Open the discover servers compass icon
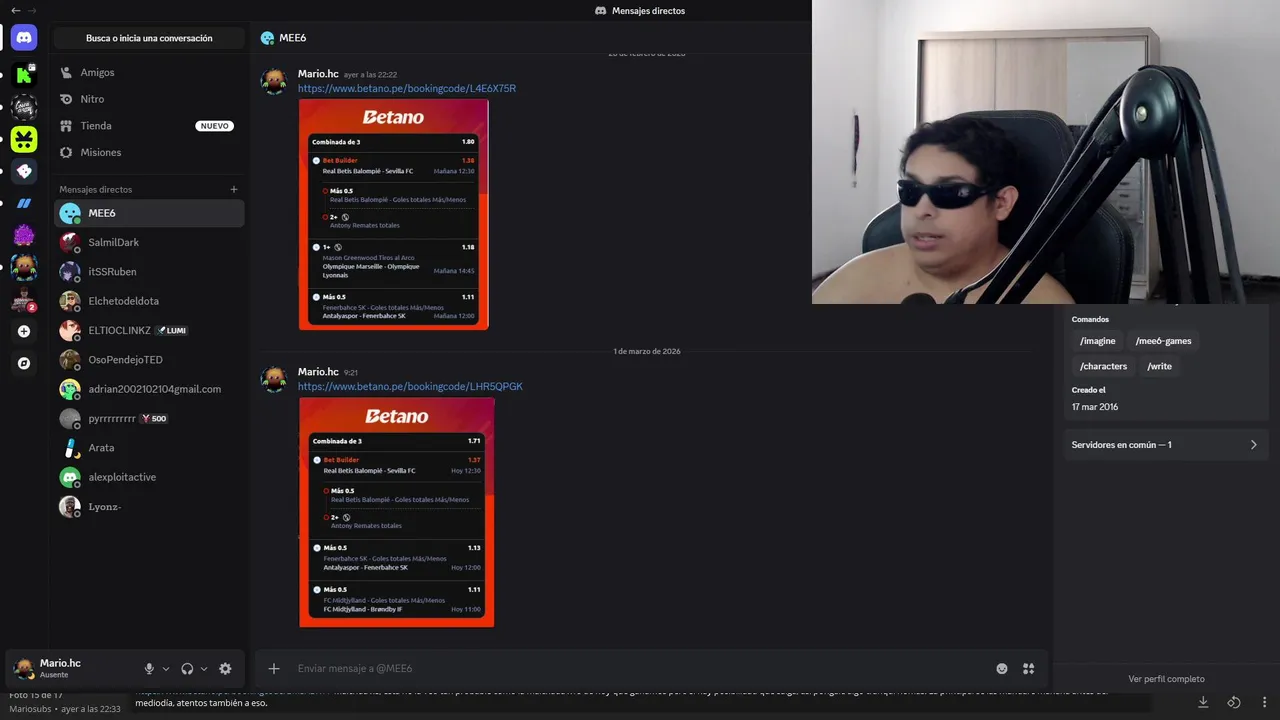This screenshot has width=1280, height=720. 24,363
